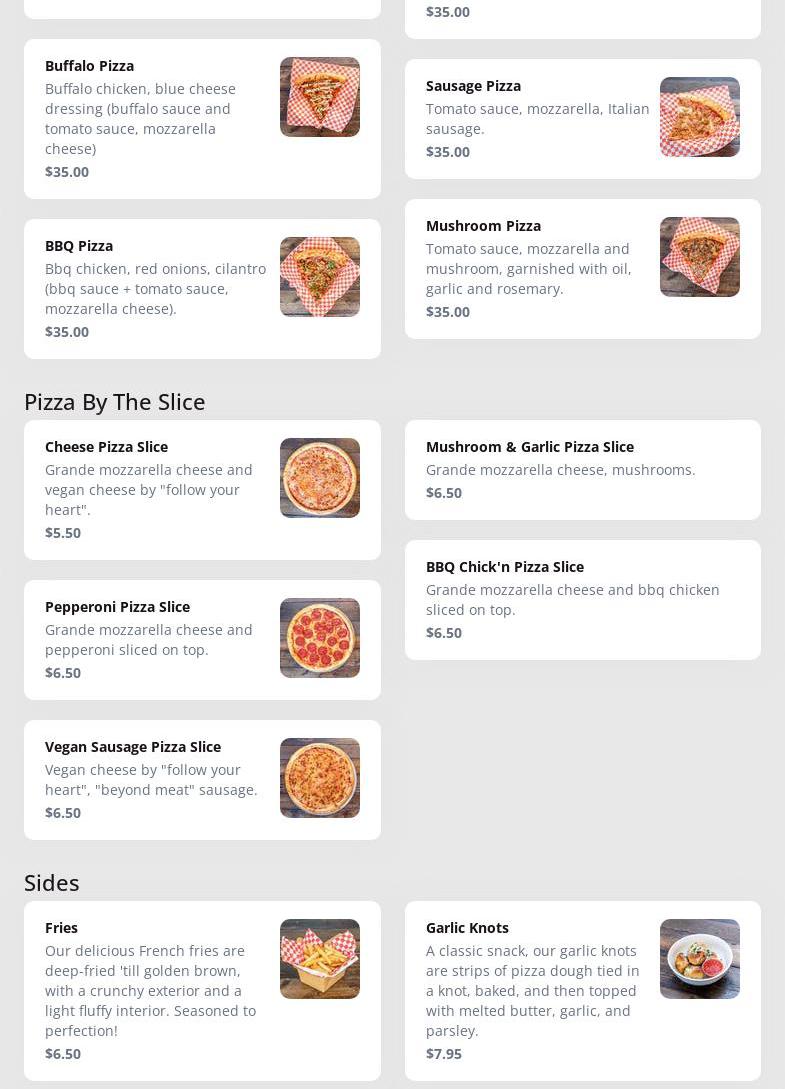Select the Sausage Pizza photo
785x1089 pixels.
[700, 117]
